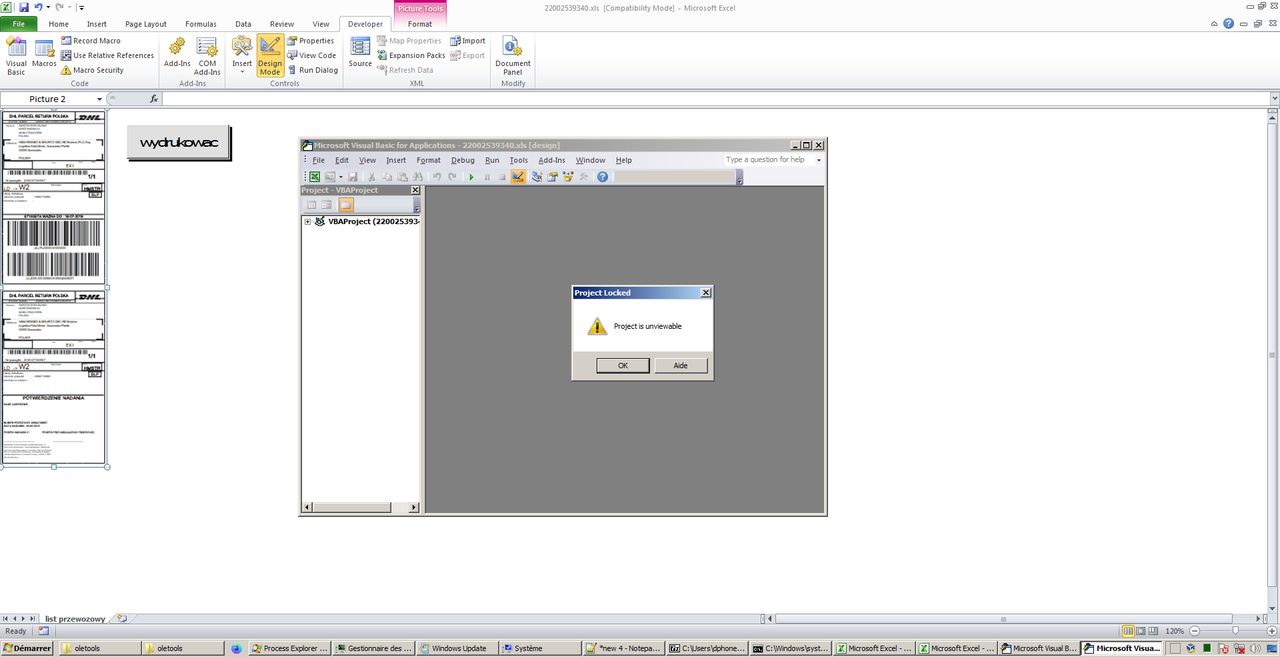Screen dimensions: 1280x657
Task: Undo from Excel Quick Access toolbar
Action: coord(38,7)
